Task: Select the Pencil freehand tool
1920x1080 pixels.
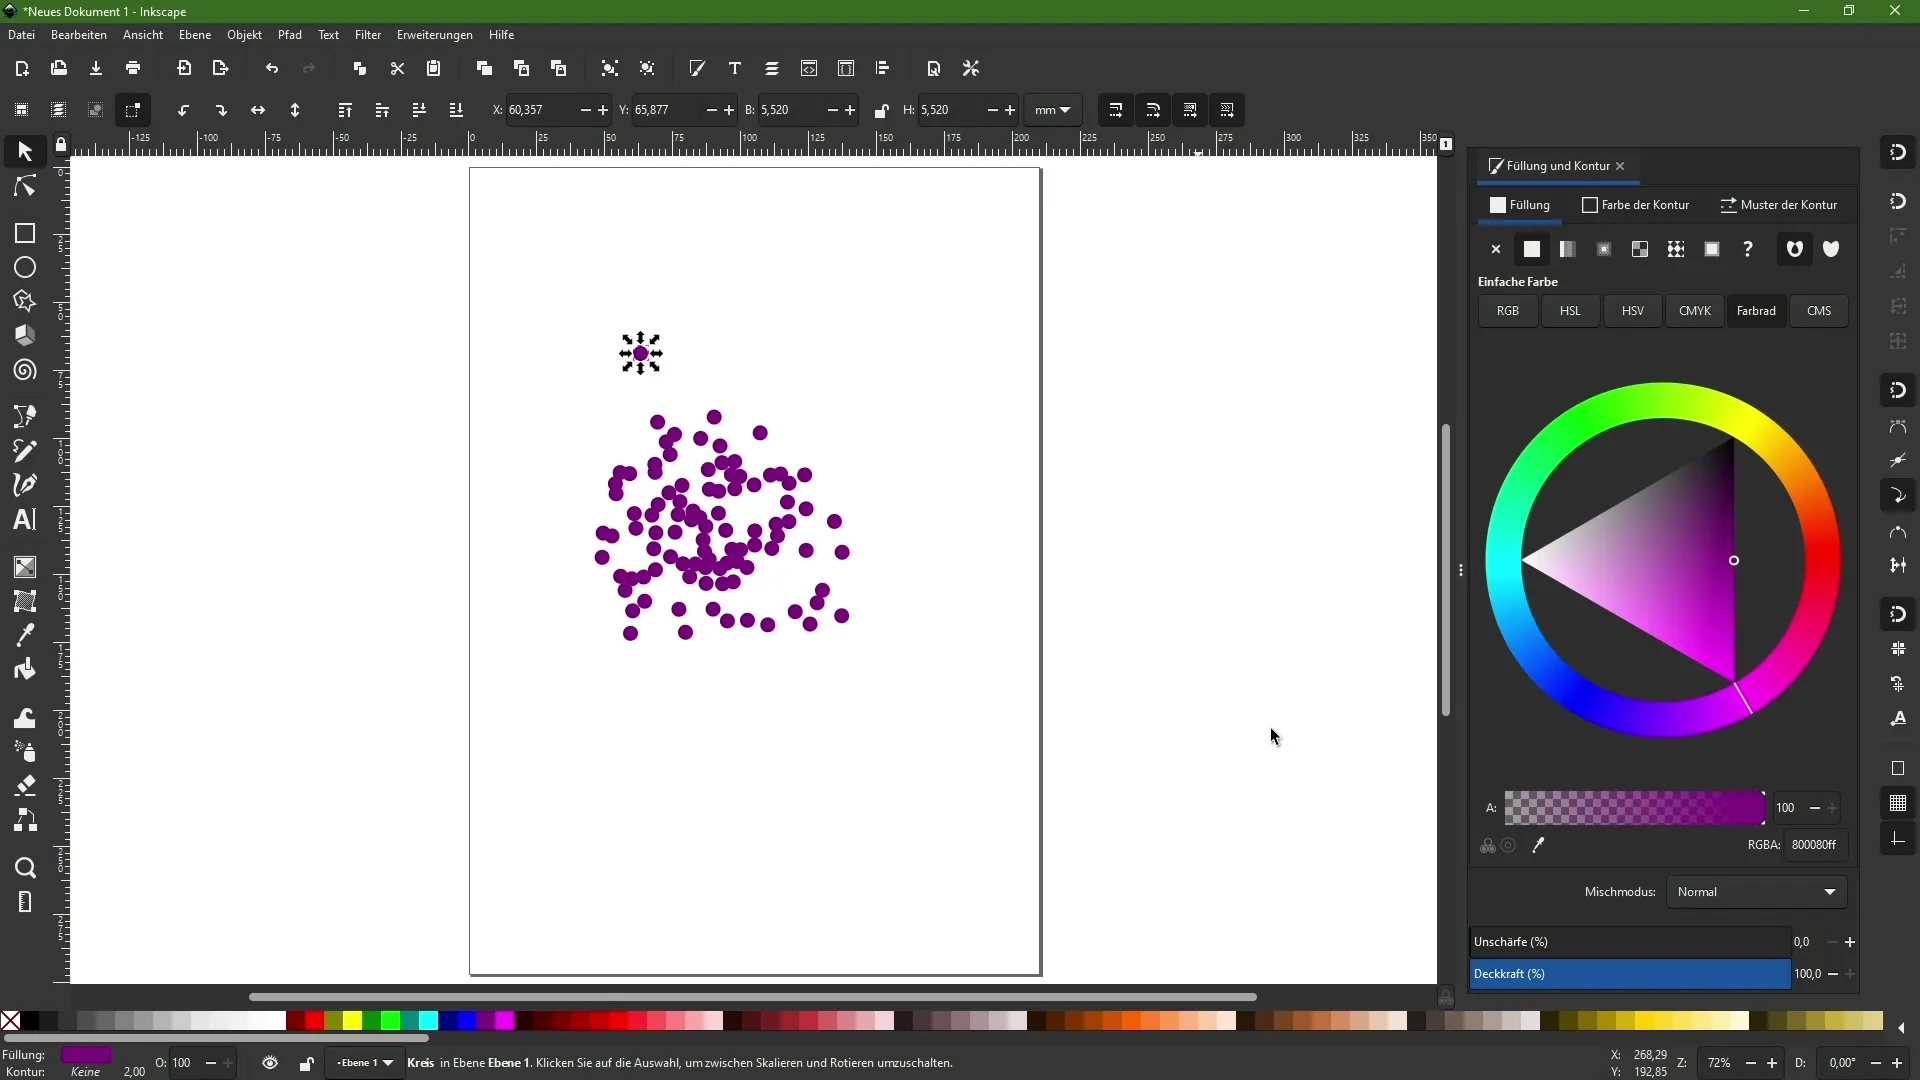Action: (x=25, y=451)
